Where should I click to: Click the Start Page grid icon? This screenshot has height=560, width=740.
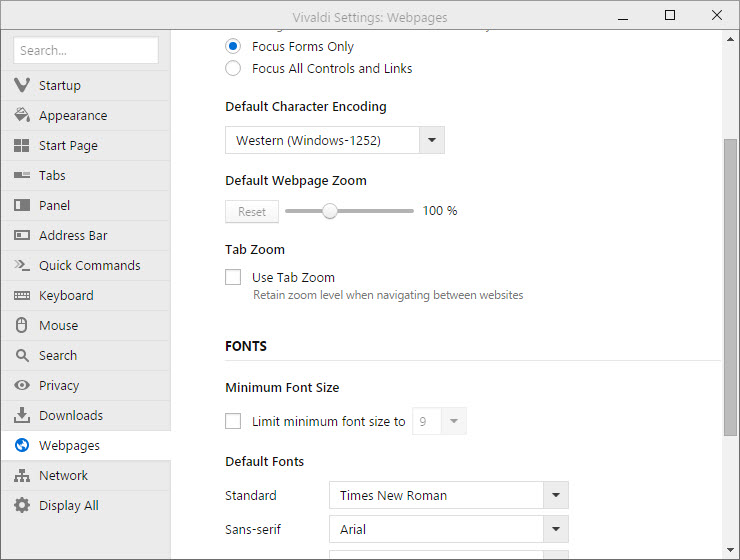pos(22,145)
